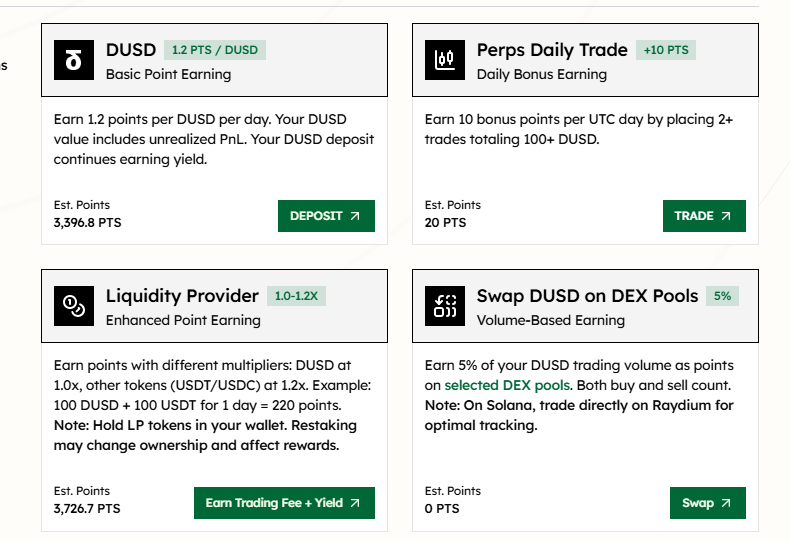Click the 5% volume badge

click(x=722, y=296)
